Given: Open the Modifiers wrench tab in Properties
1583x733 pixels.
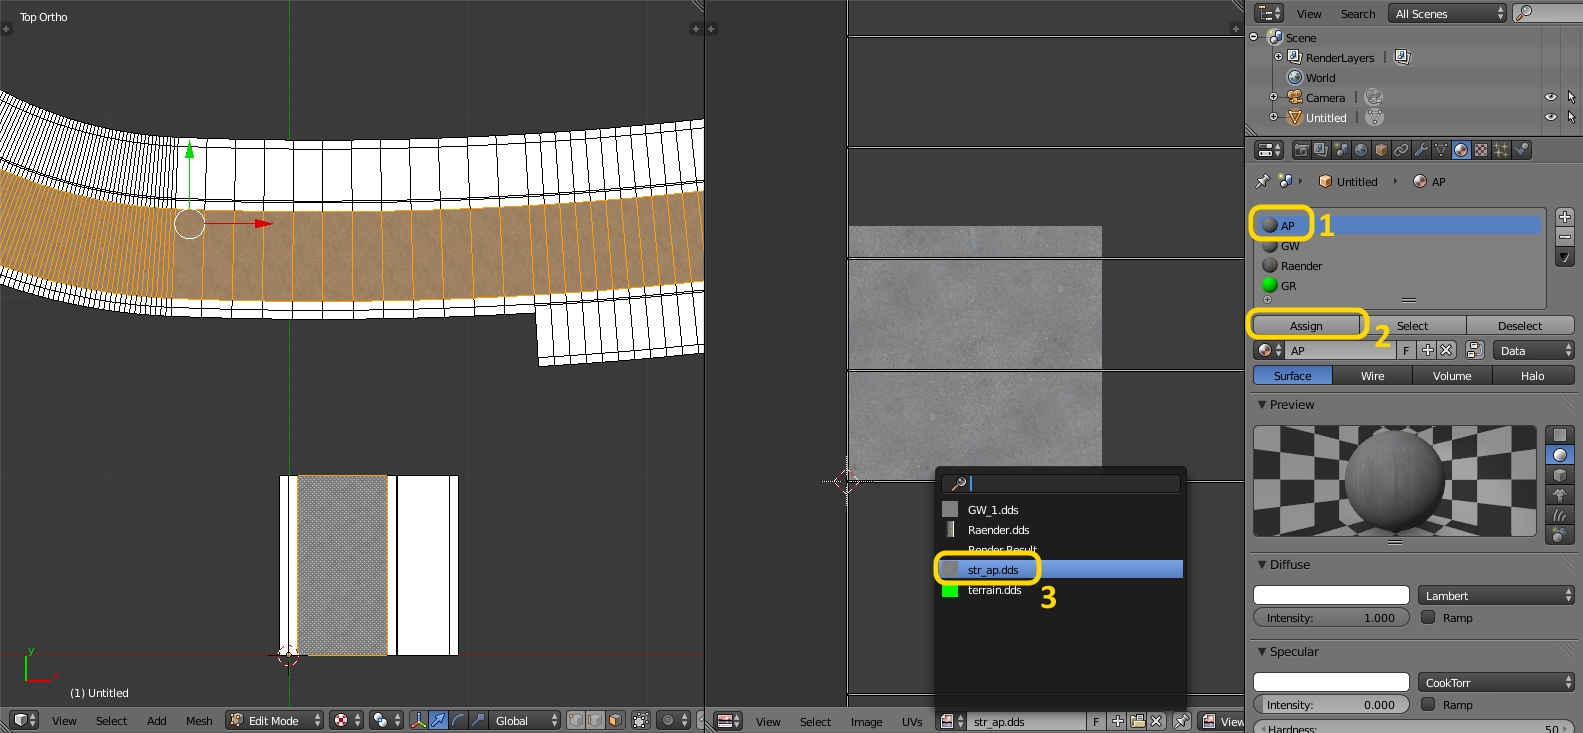Looking at the screenshot, I should [1421, 150].
